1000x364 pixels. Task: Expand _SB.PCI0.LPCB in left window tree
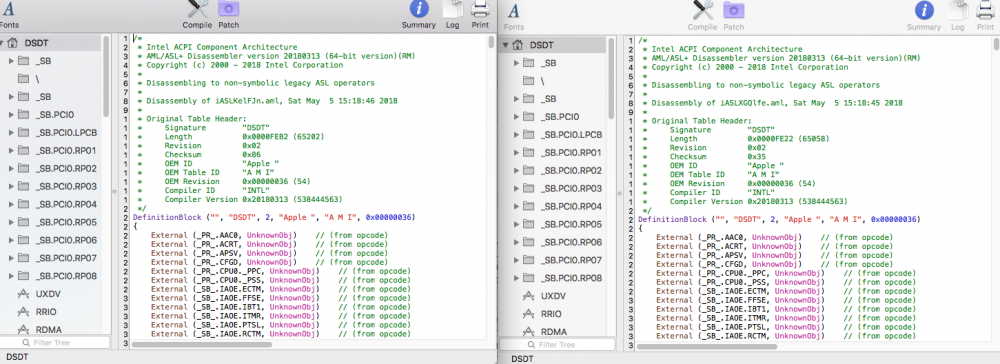tap(11, 133)
